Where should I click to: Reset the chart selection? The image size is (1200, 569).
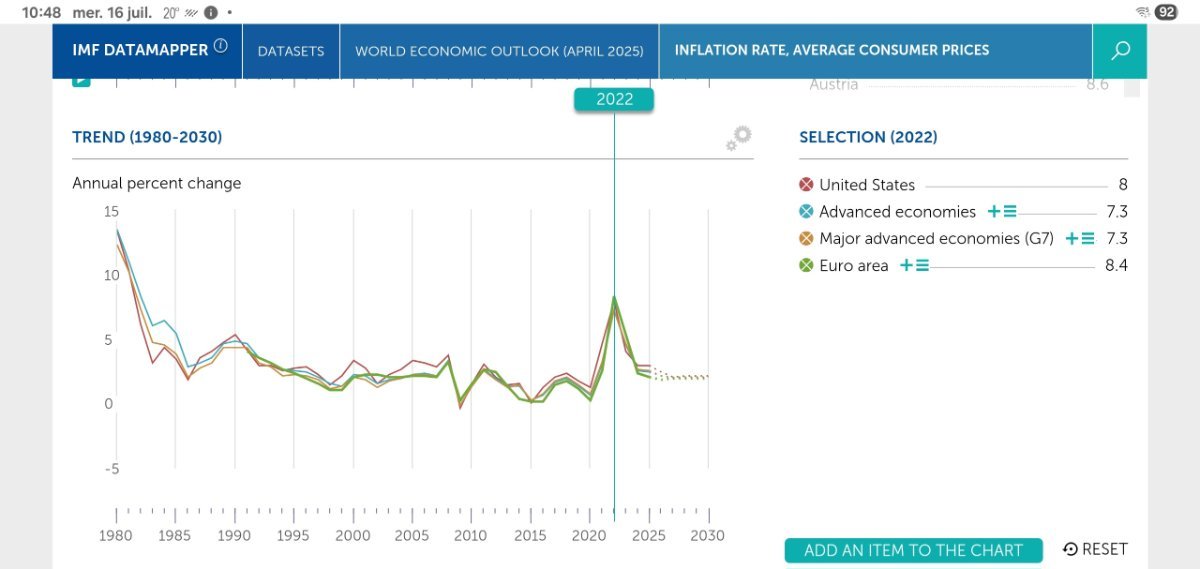pyautogui.click(x=1095, y=549)
